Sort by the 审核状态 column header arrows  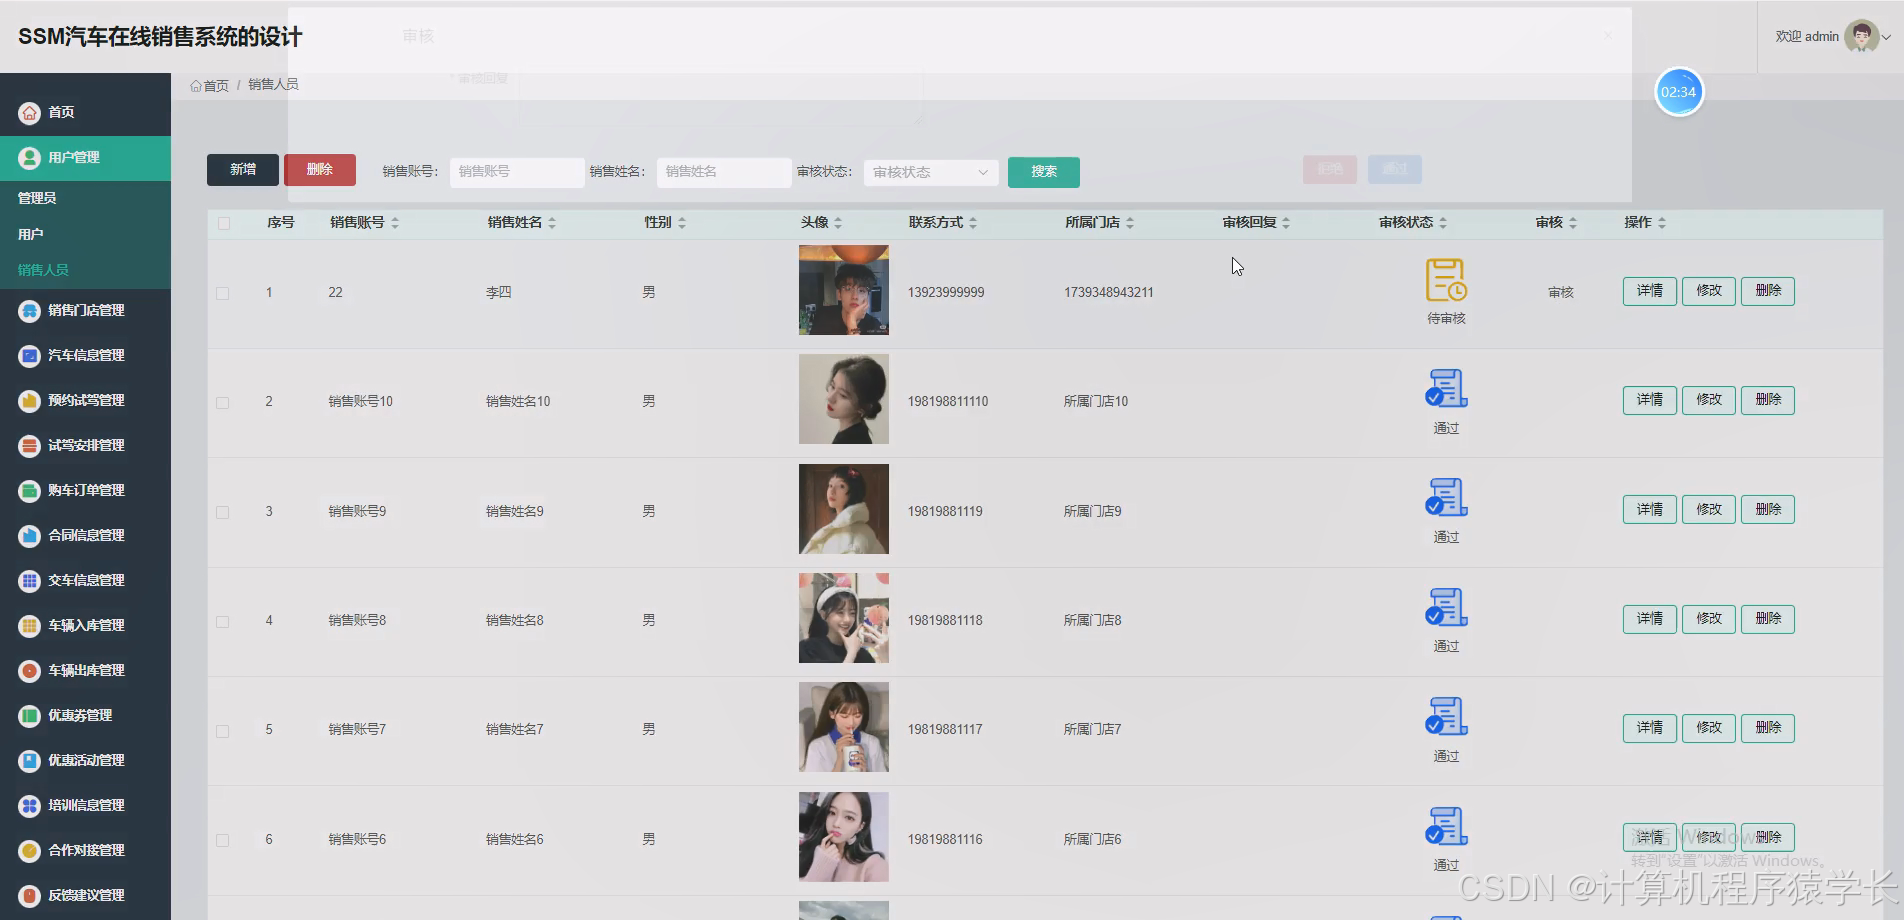(1443, 223)
